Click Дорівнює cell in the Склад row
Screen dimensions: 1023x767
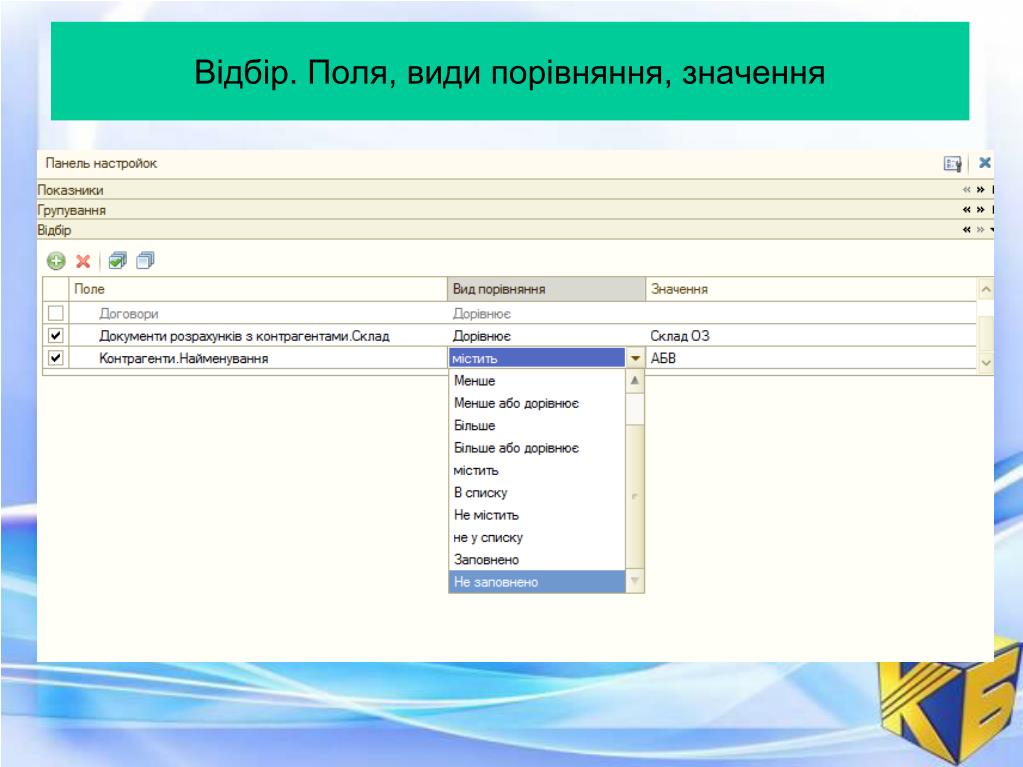tap(546, 336)
